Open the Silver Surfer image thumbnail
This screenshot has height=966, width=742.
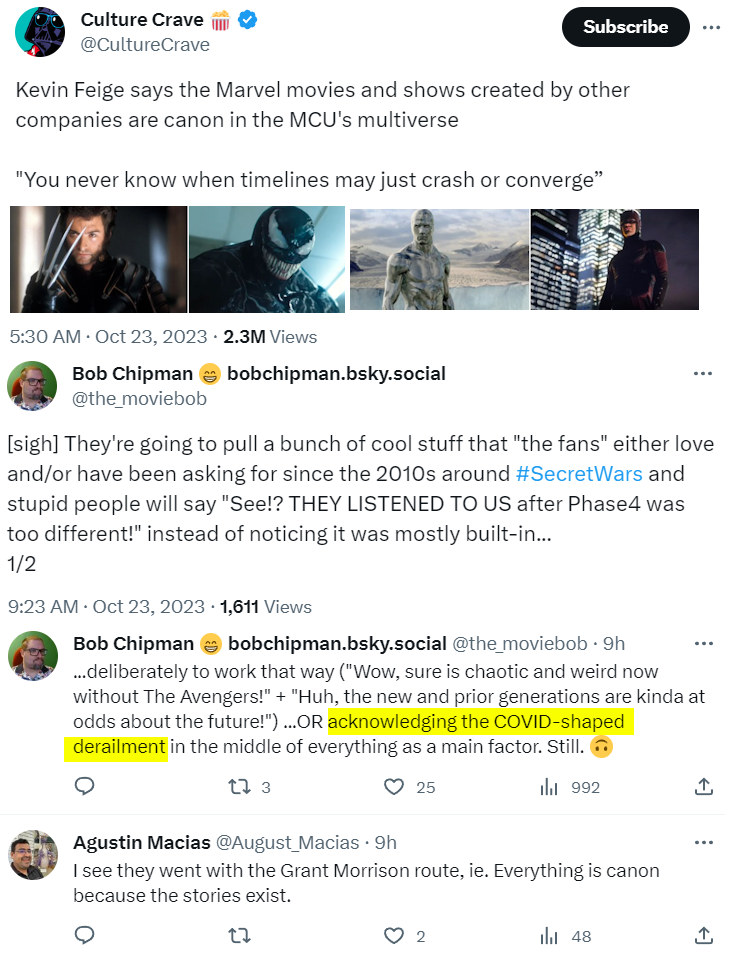point(439,259)
